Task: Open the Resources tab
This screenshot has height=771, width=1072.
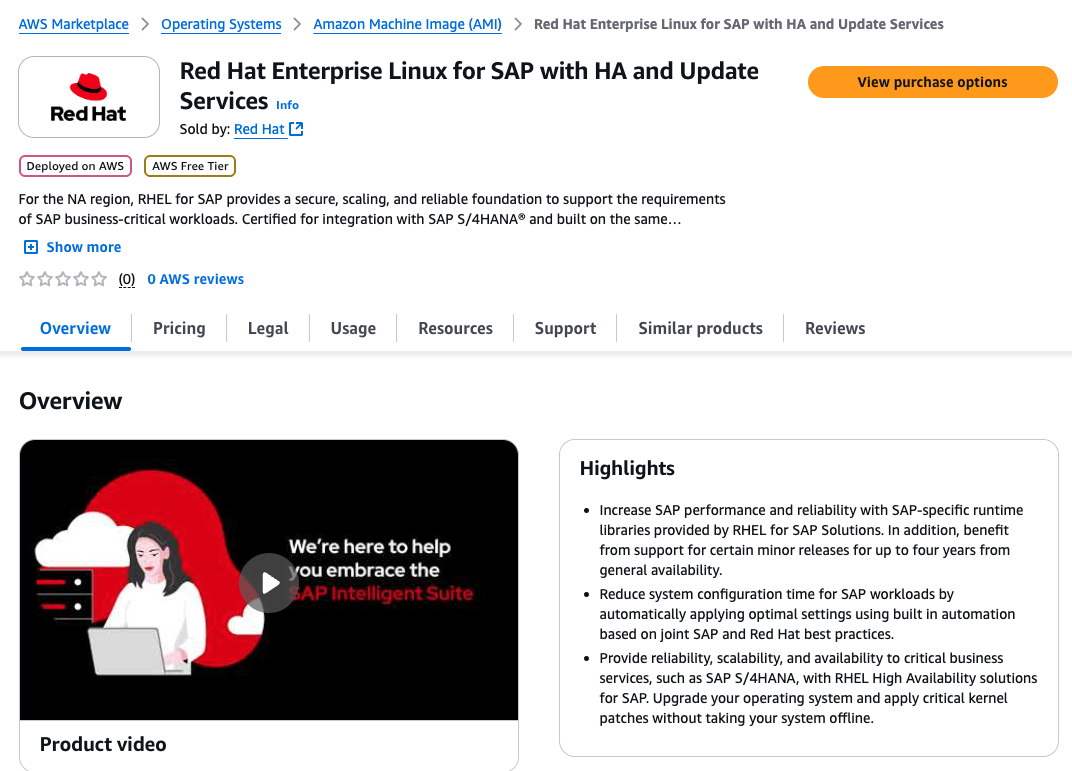Action: (455, 328)
